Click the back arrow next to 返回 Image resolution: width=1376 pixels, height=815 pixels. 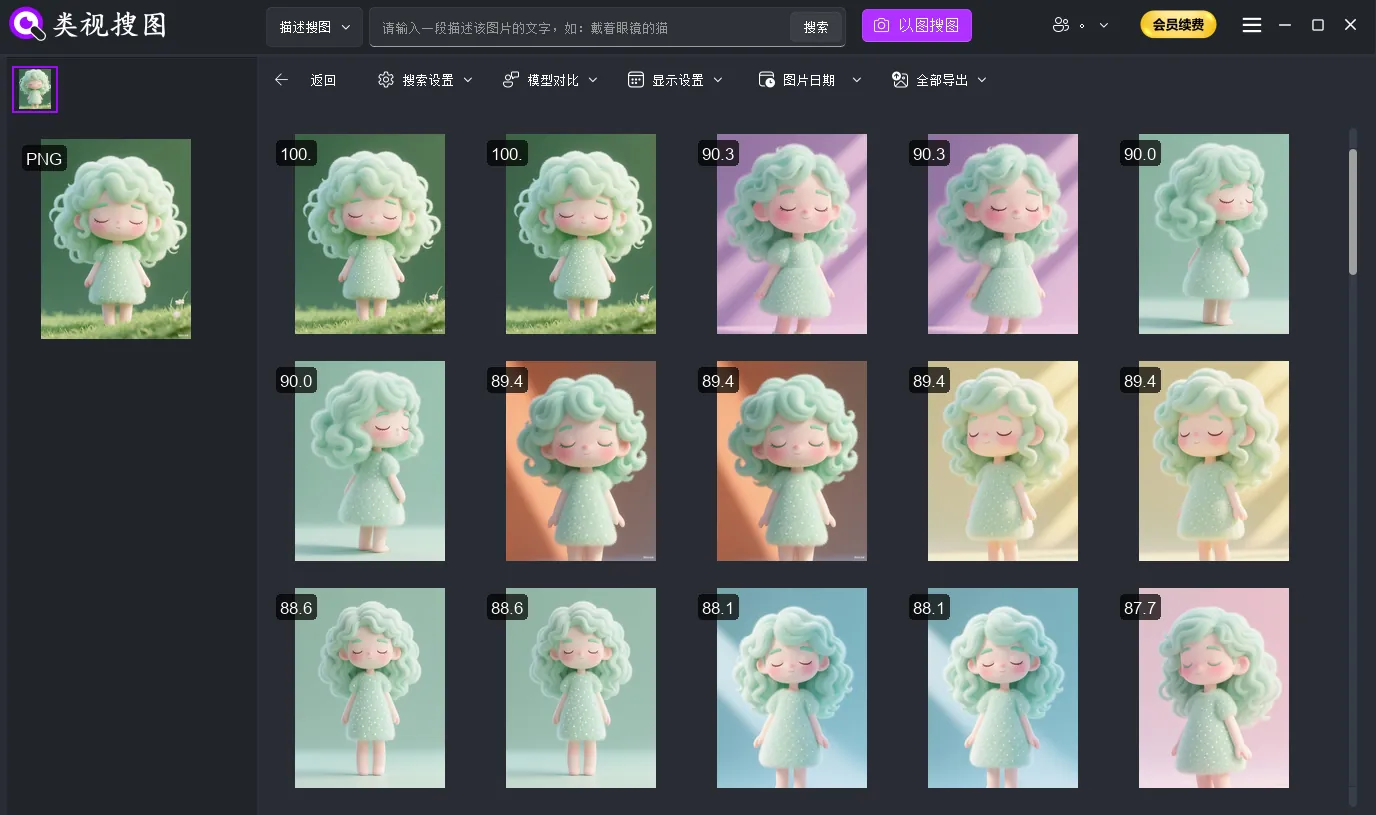282,80
